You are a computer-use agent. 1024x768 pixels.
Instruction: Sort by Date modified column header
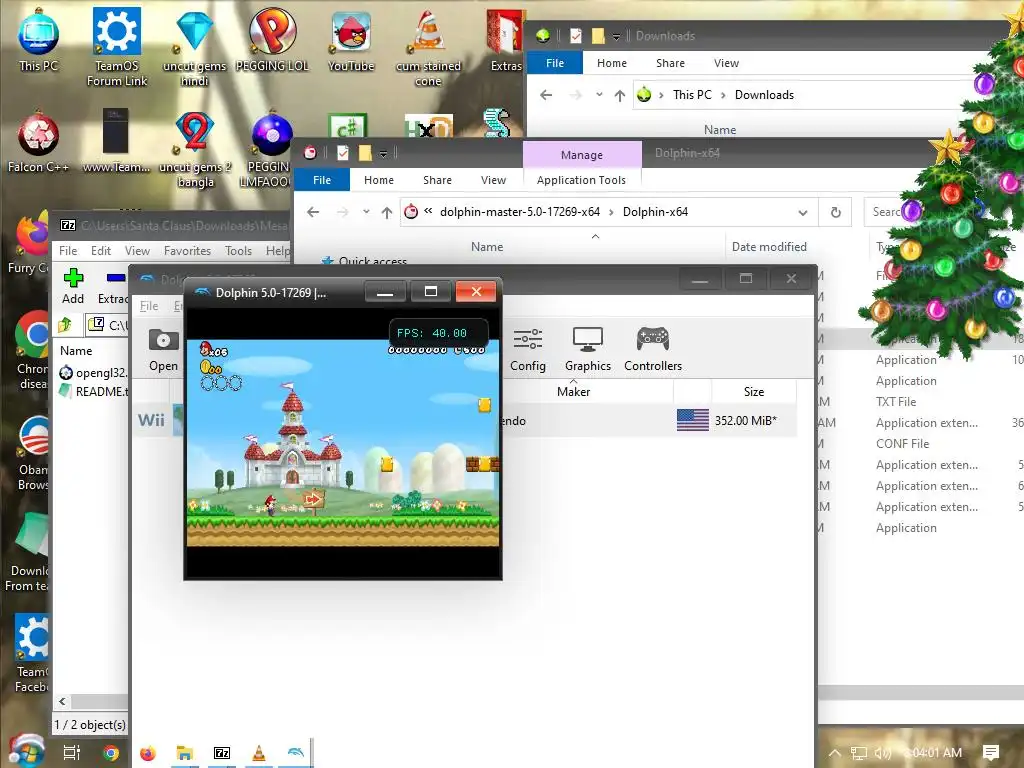point(769,247)
